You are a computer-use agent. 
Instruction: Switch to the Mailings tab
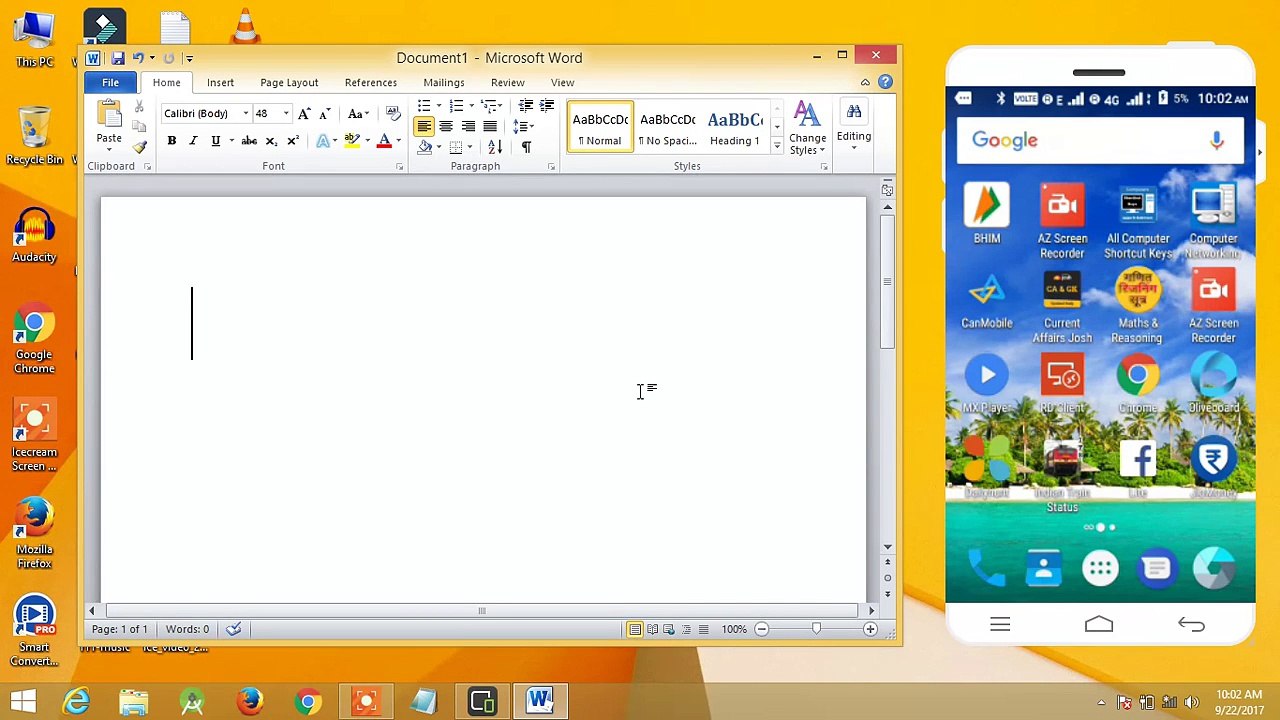(444, 83)
